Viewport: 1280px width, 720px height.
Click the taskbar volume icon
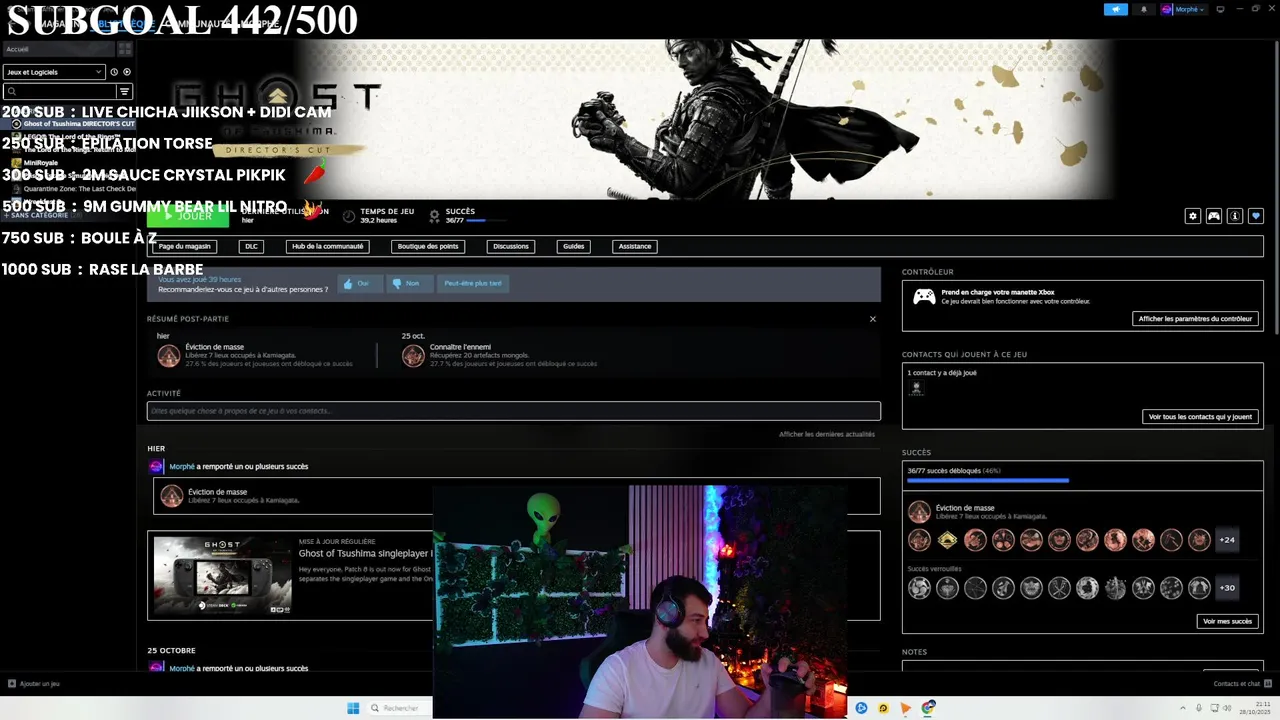(x=1228, y=708)
